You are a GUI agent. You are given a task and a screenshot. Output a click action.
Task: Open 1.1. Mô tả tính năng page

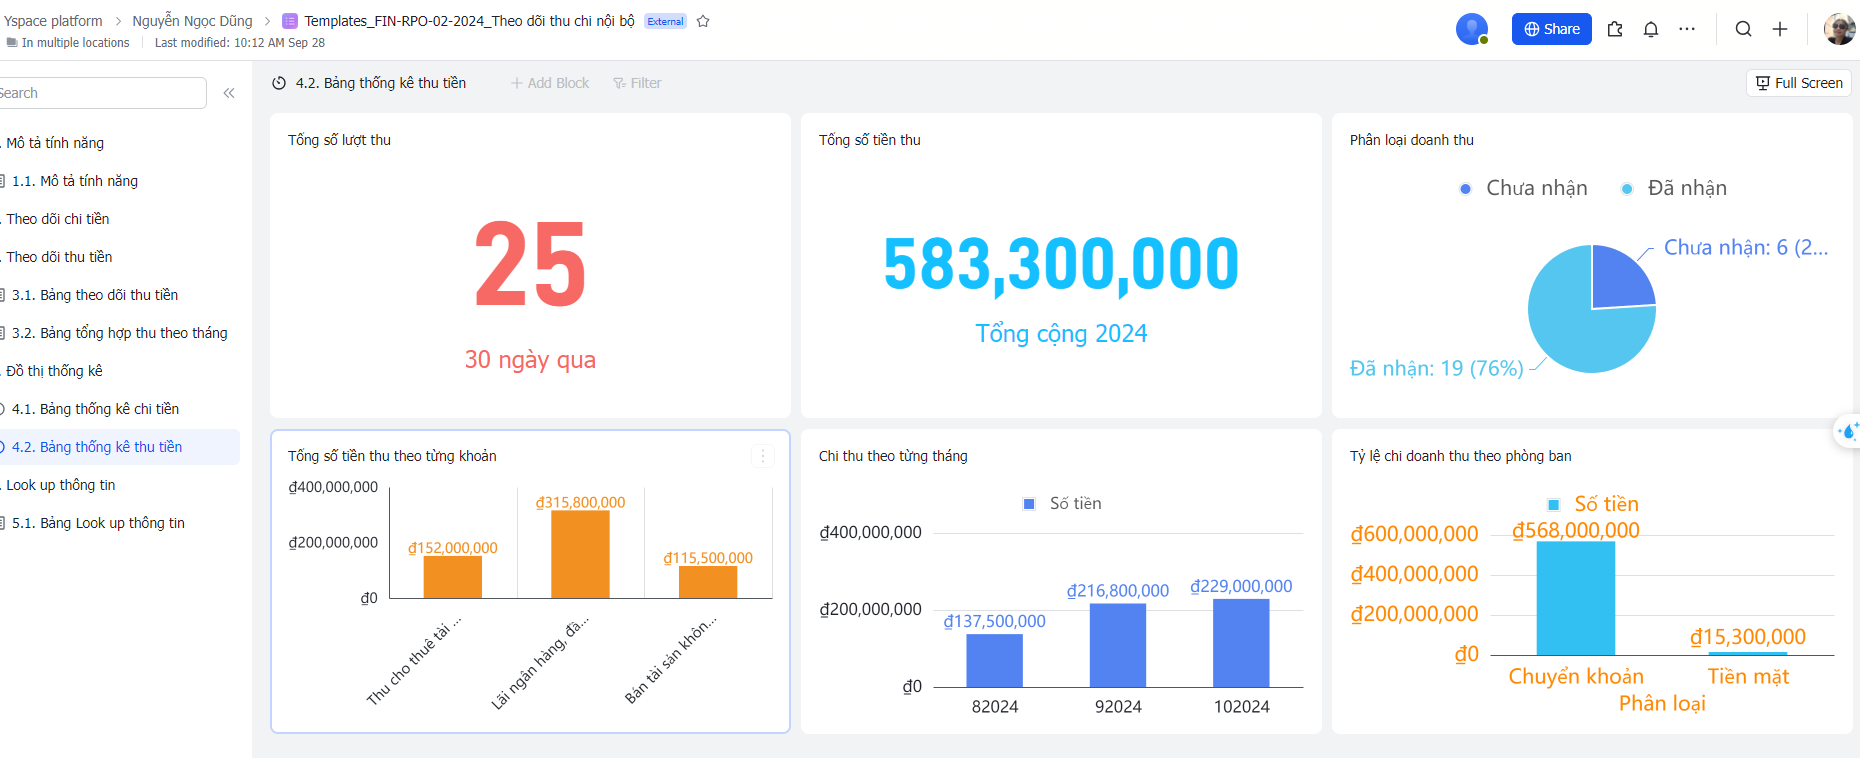[75, 181]
